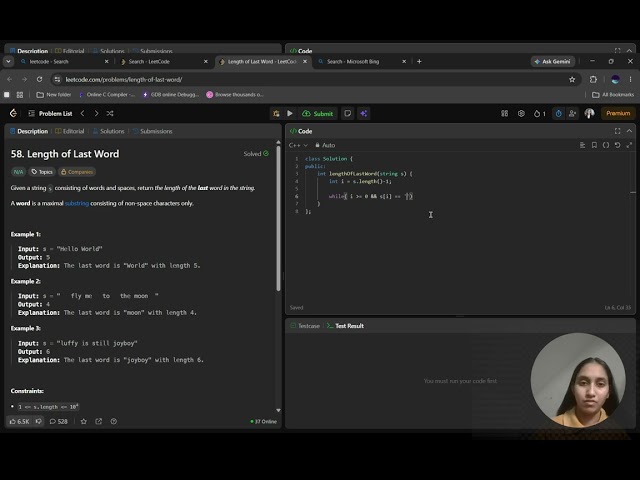Screen dimensions: 640x480
Task: Reload the page in the browser
Action: pyautogui.click(x=39, y=80)
